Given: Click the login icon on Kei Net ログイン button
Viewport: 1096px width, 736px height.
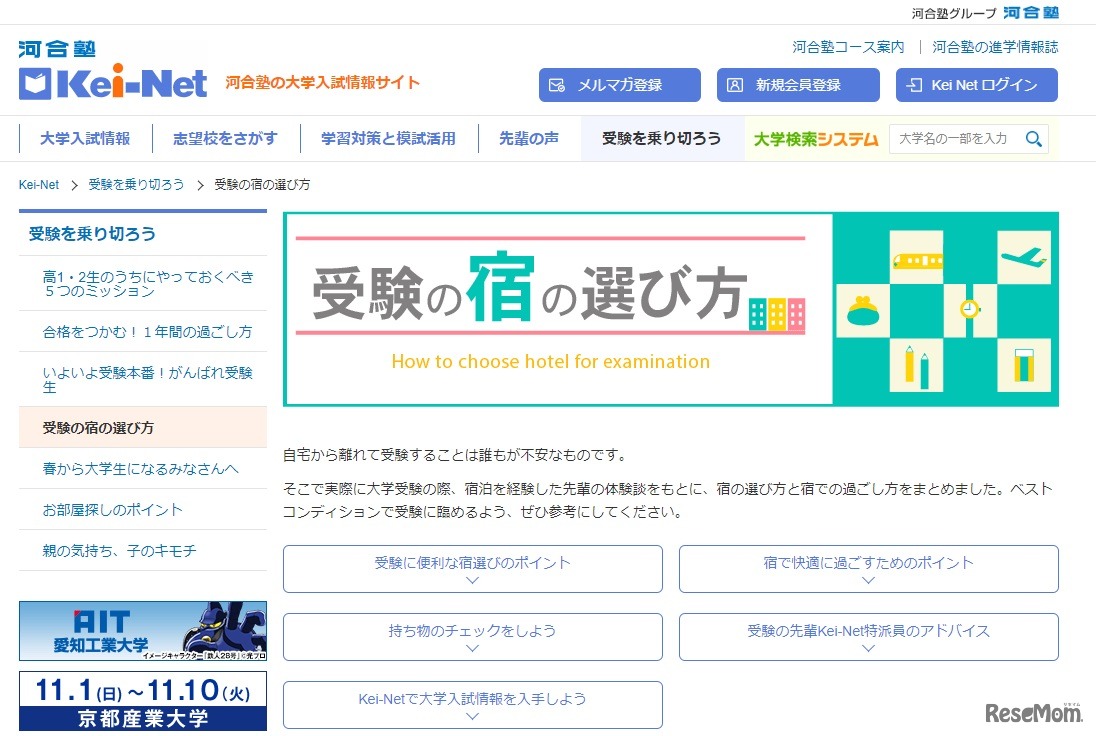Looking at the screenshot, I should [913, 85].
